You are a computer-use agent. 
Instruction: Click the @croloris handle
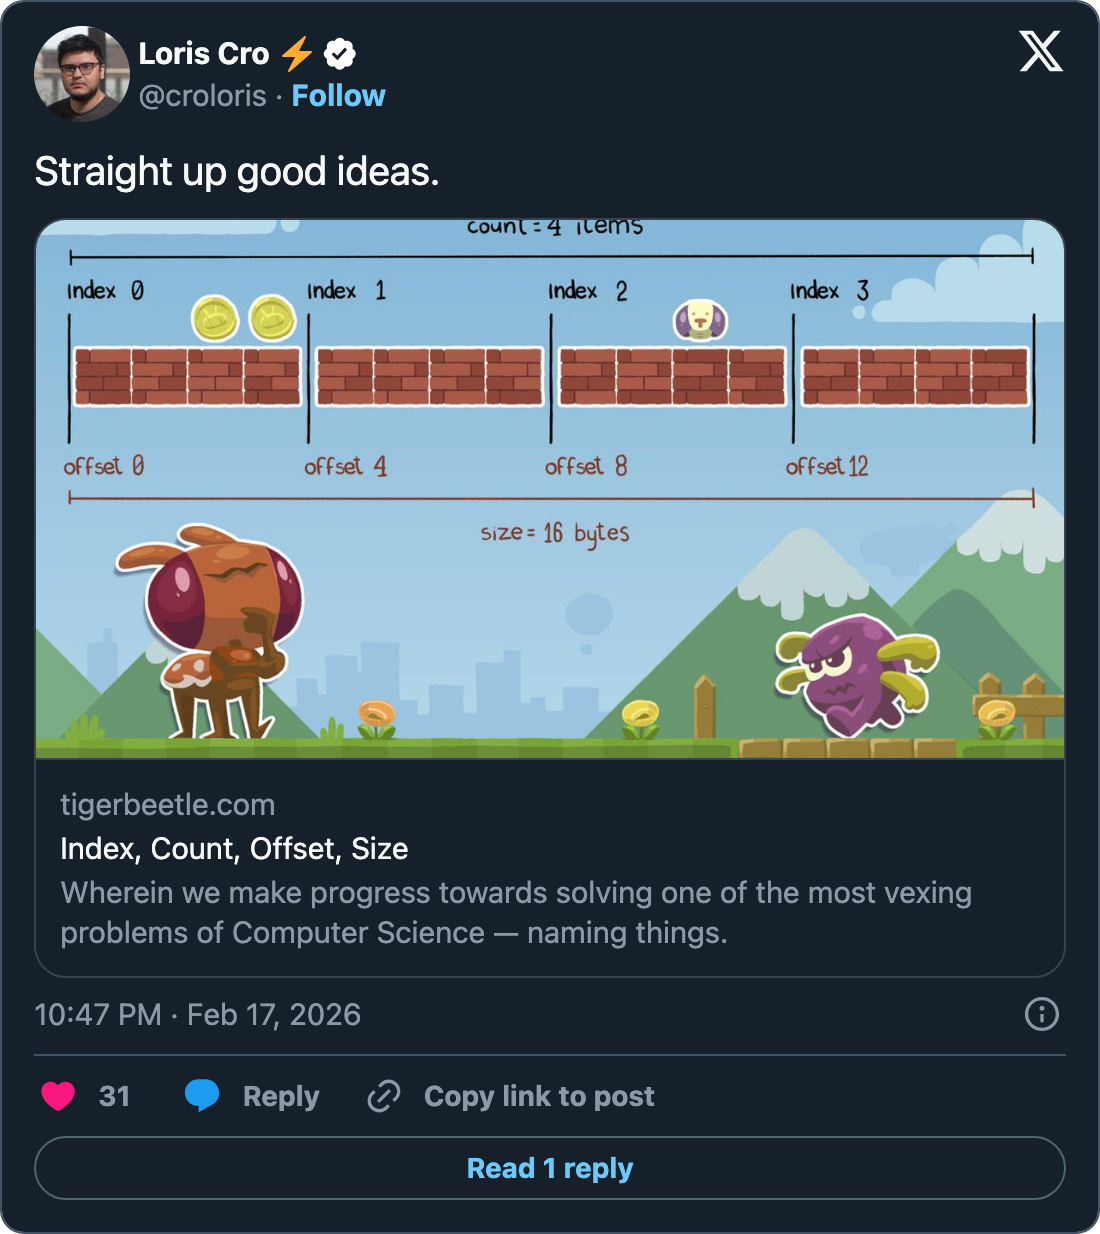tap(203, 96)
